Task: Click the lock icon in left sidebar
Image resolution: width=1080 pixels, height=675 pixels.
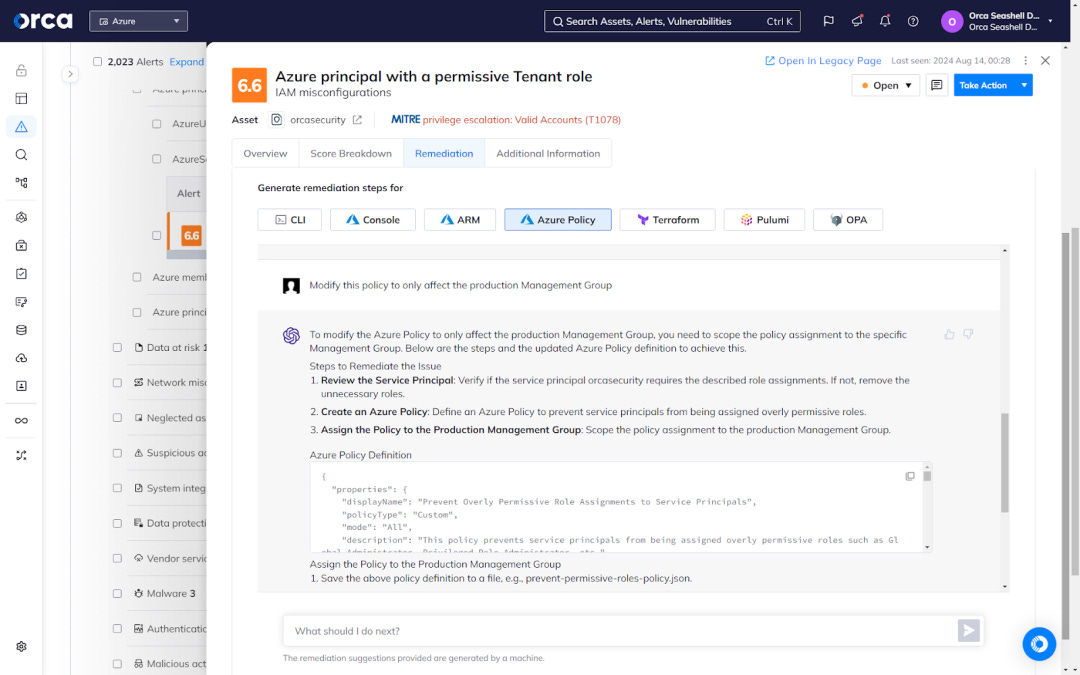Action: point(21,70)
